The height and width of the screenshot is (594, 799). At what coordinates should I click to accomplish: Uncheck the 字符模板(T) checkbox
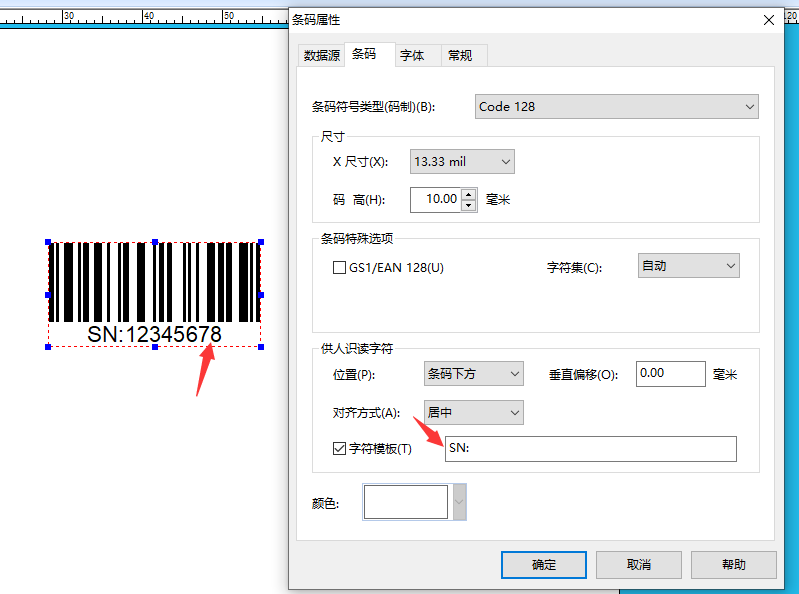tap(339, 448)
